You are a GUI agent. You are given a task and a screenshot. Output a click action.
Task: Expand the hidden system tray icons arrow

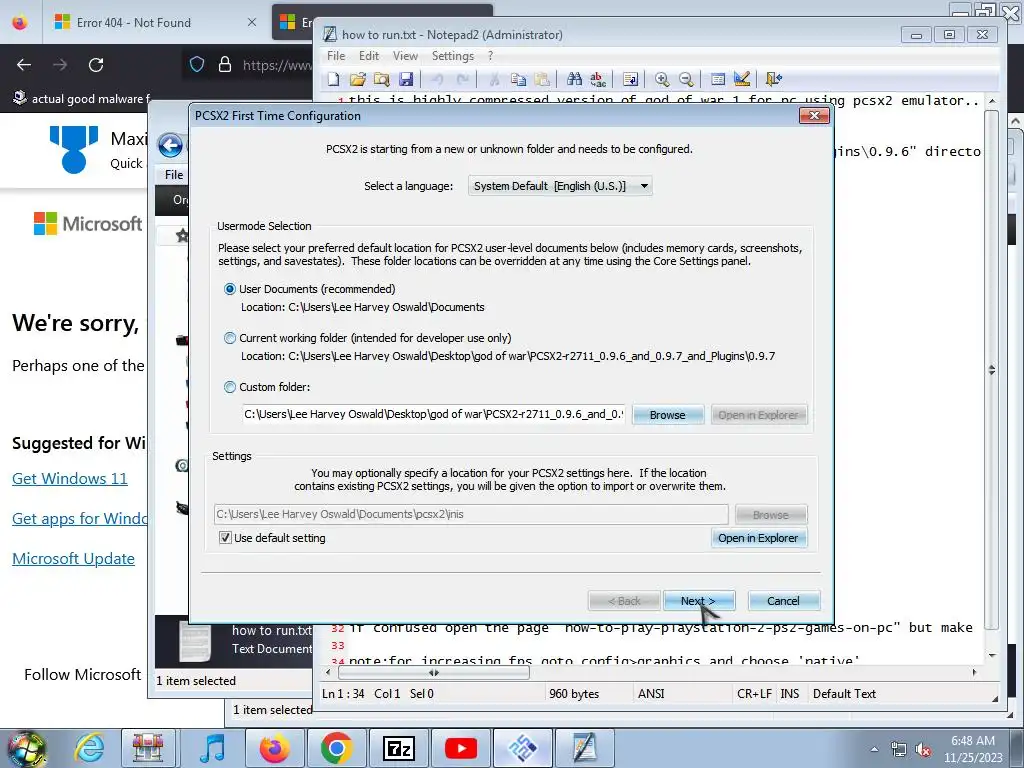[874, 749]
